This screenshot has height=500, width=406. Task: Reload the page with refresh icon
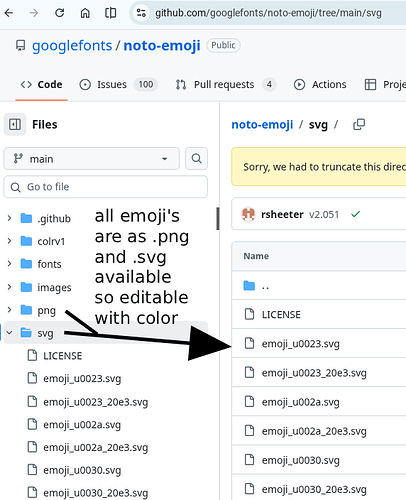coord(60,13)
